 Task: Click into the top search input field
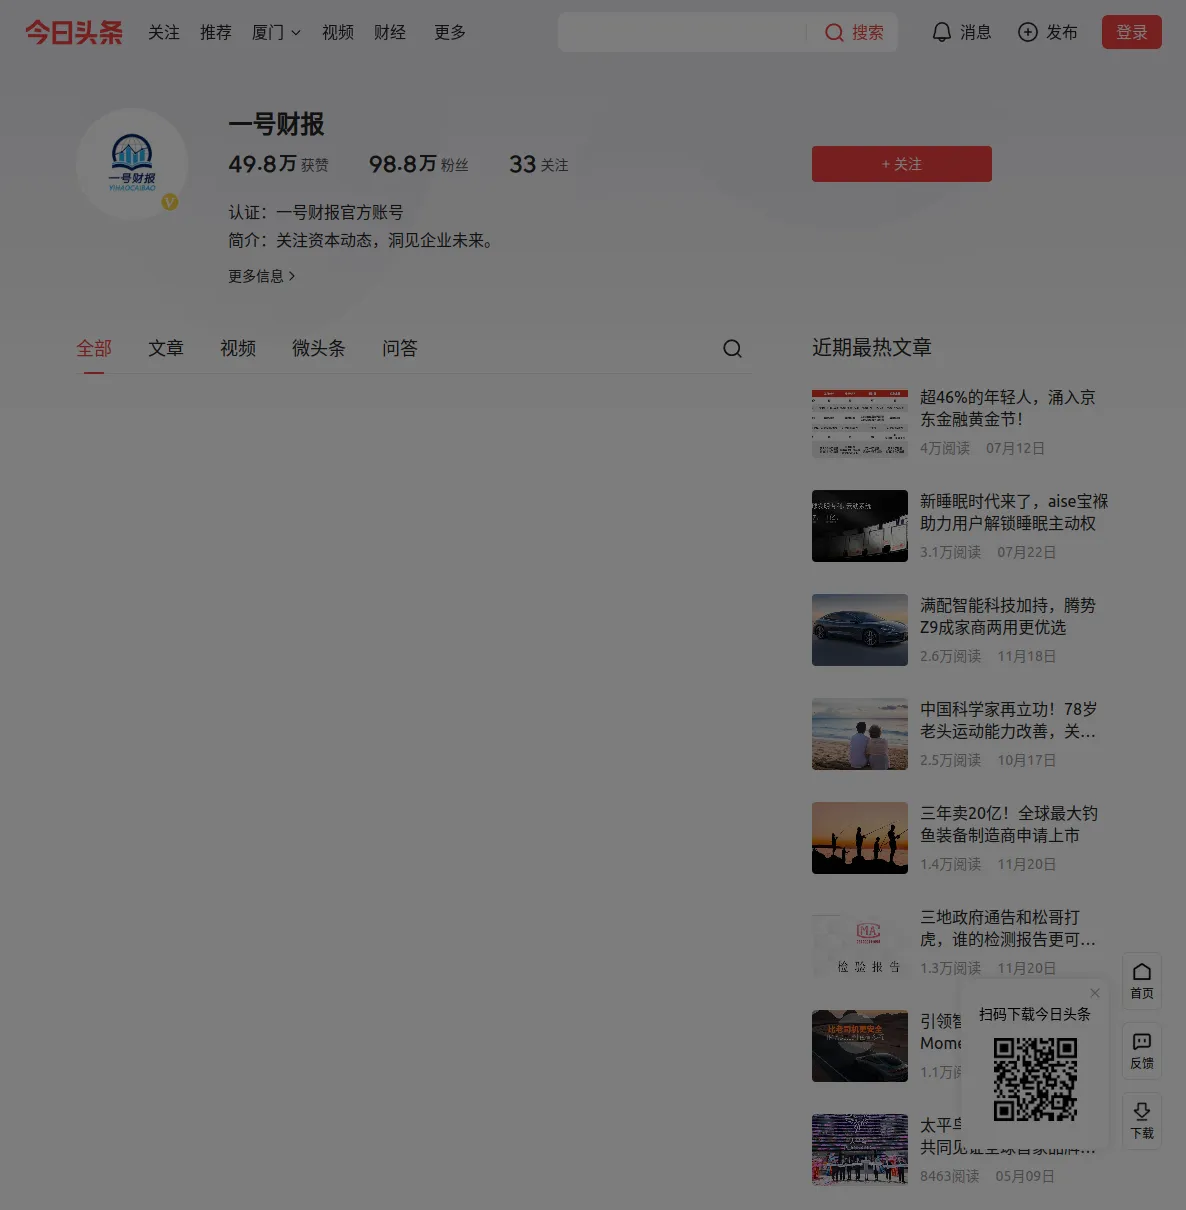(682, 32)
